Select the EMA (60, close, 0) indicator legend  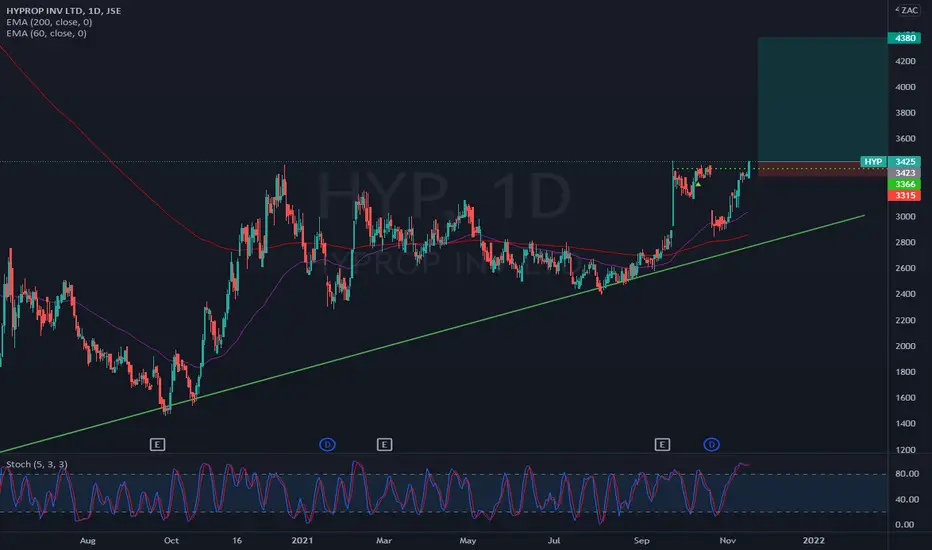(46, 33)
